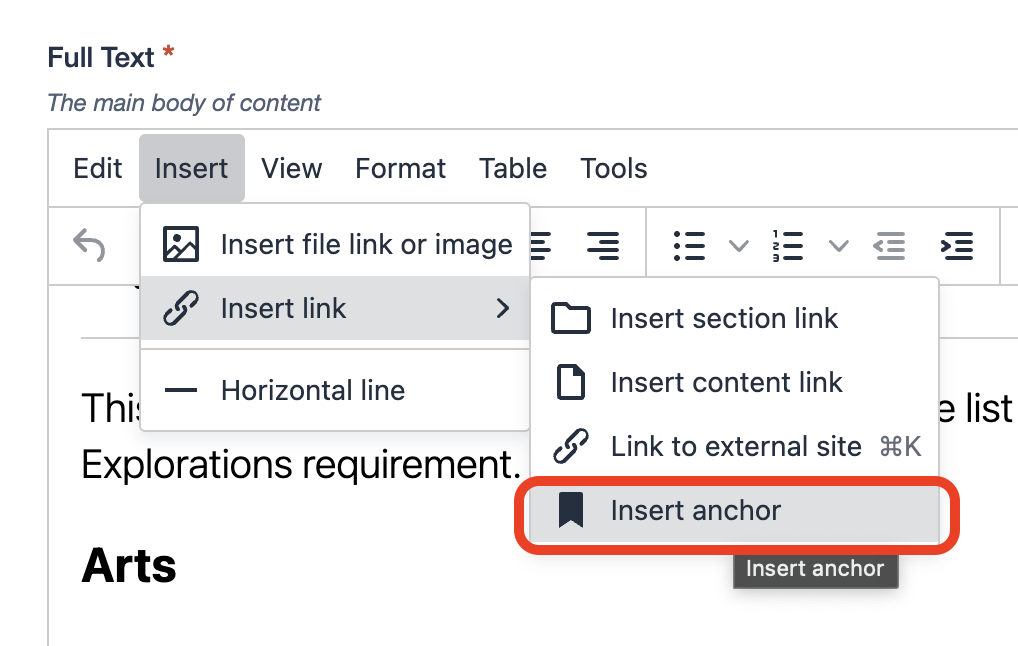Click the 'Explorations requirement.' text

tap(301, 465)
